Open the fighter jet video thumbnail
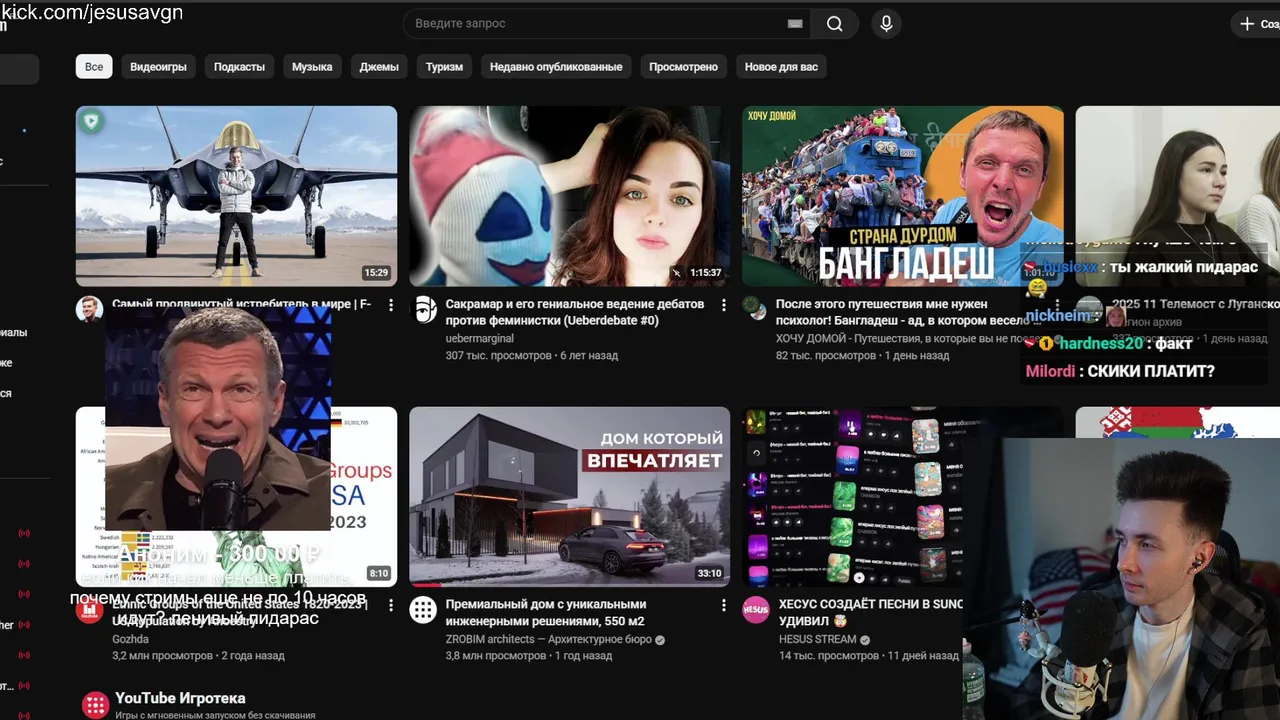 236,196
